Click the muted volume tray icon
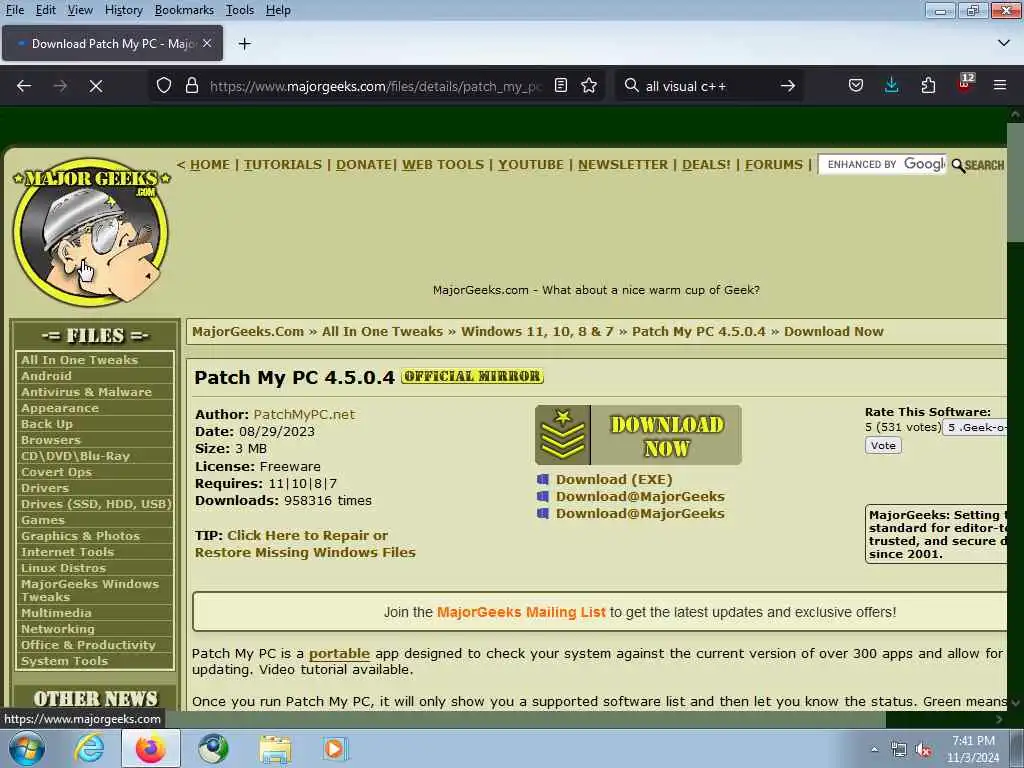 click(x=923, y=750)
